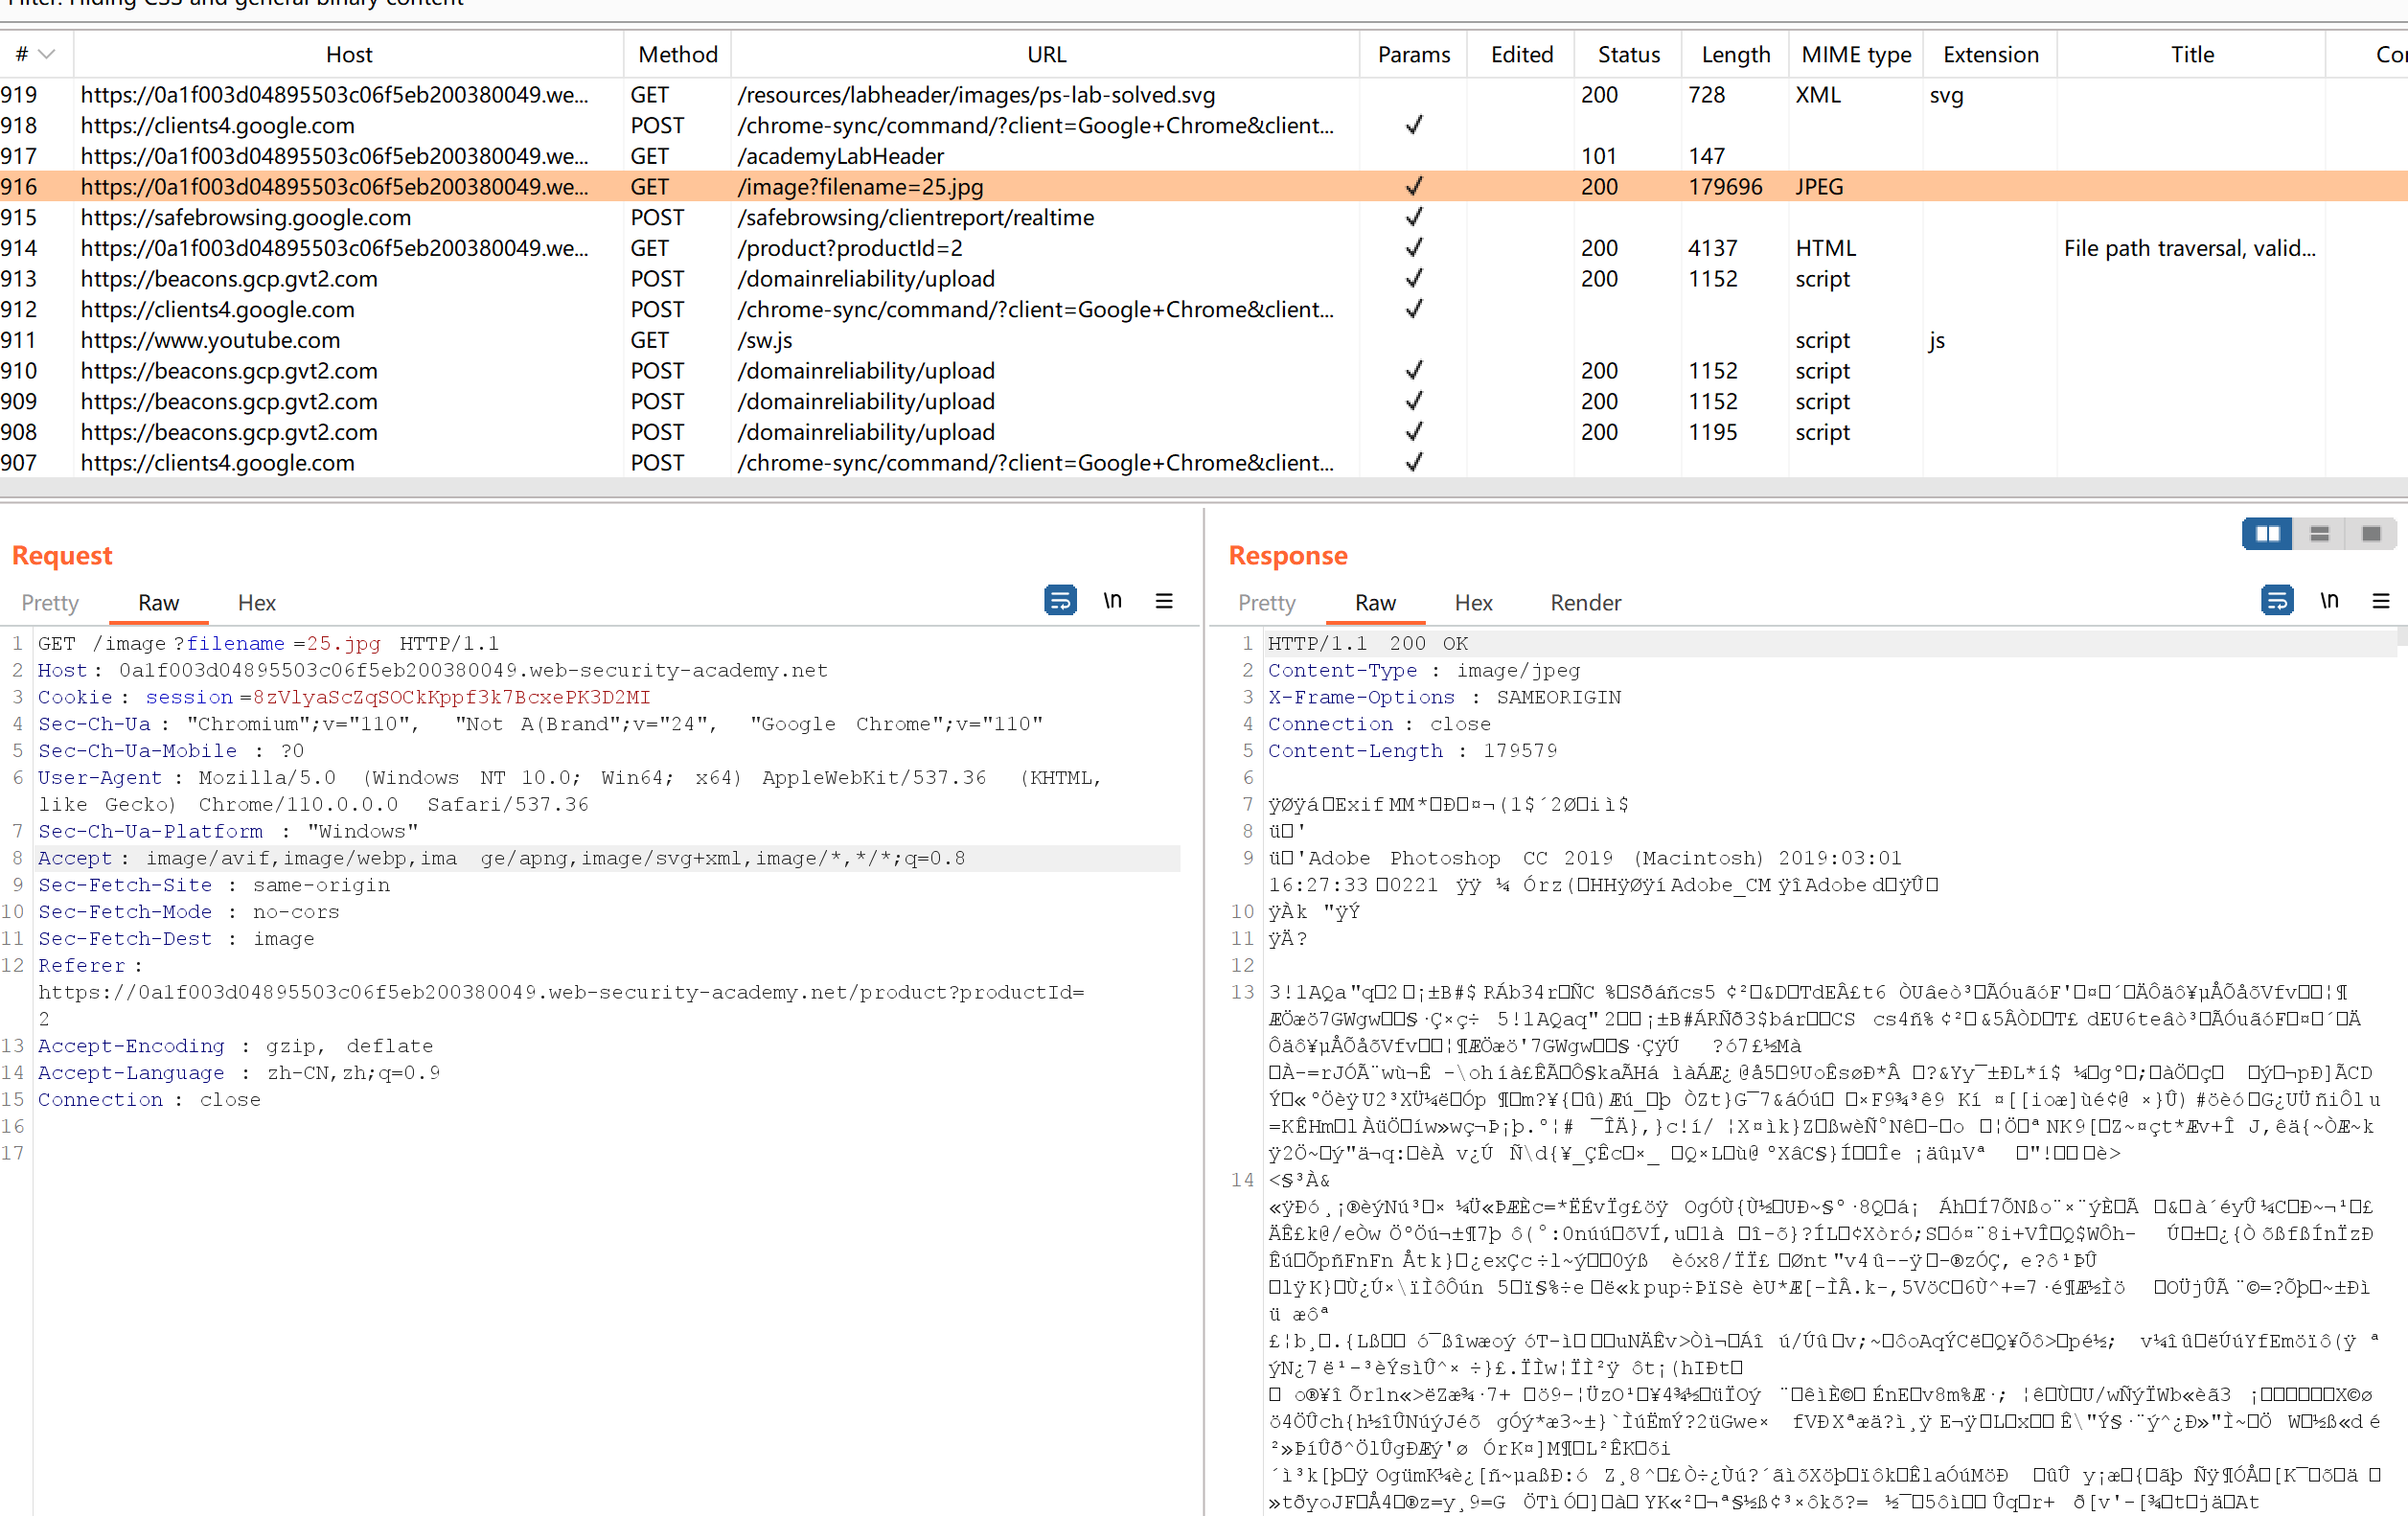
Task: Click sort arrow in # column header
Action: point(46,54)
